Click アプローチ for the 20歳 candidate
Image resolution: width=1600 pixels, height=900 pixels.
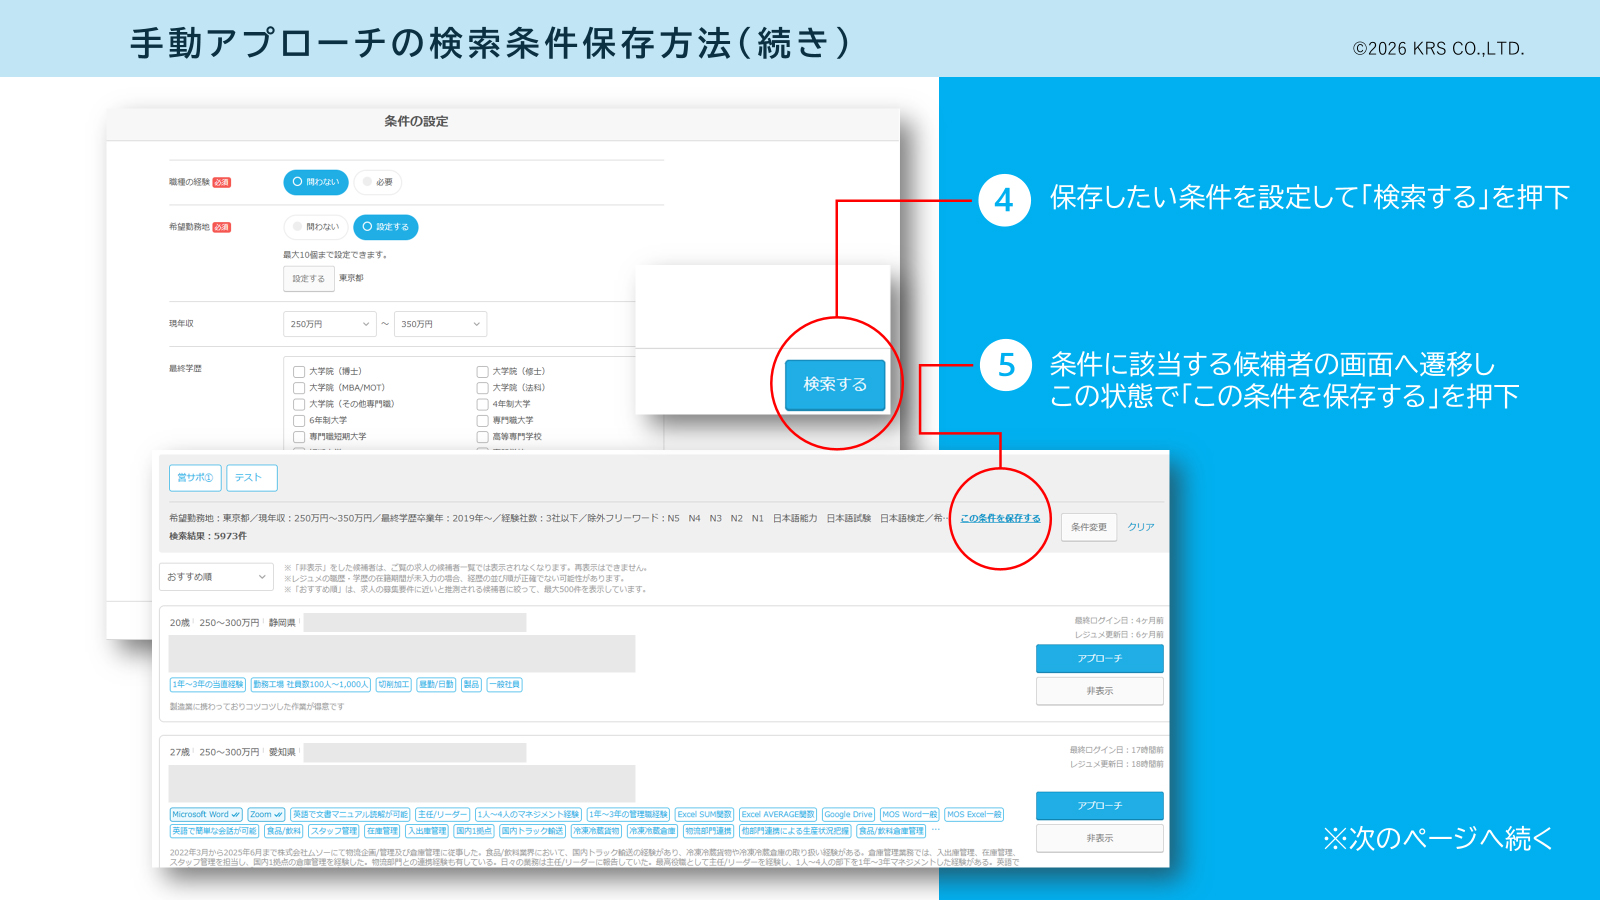click(1099, 658)
